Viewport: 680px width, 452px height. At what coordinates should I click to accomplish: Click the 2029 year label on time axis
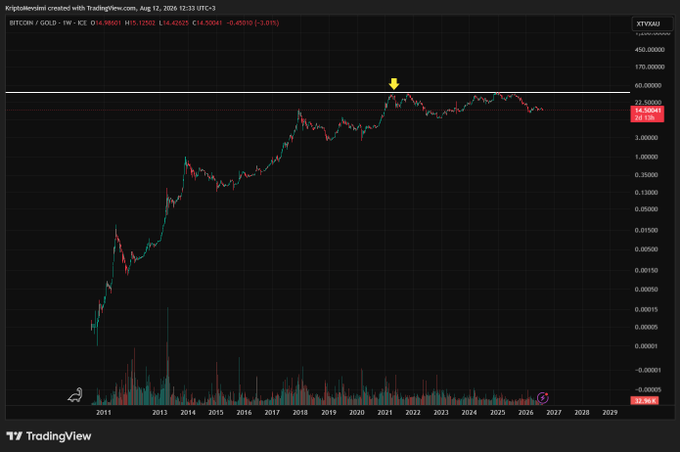click(610, 413)
